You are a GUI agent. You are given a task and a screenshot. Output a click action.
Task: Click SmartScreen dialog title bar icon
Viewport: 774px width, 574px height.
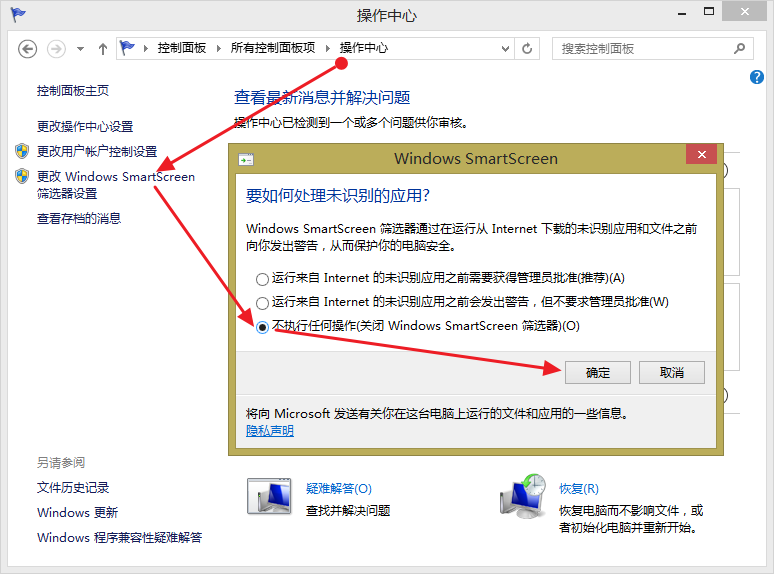(246, 159)
